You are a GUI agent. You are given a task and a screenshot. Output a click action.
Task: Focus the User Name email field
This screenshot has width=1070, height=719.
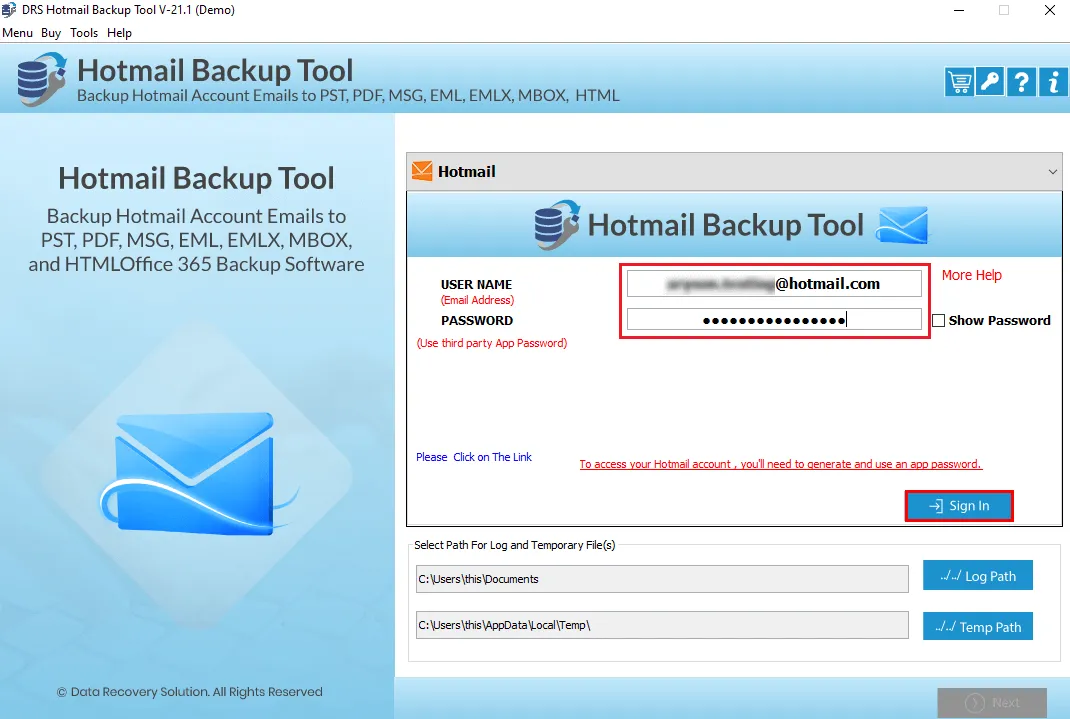click(x=774, y=284)
